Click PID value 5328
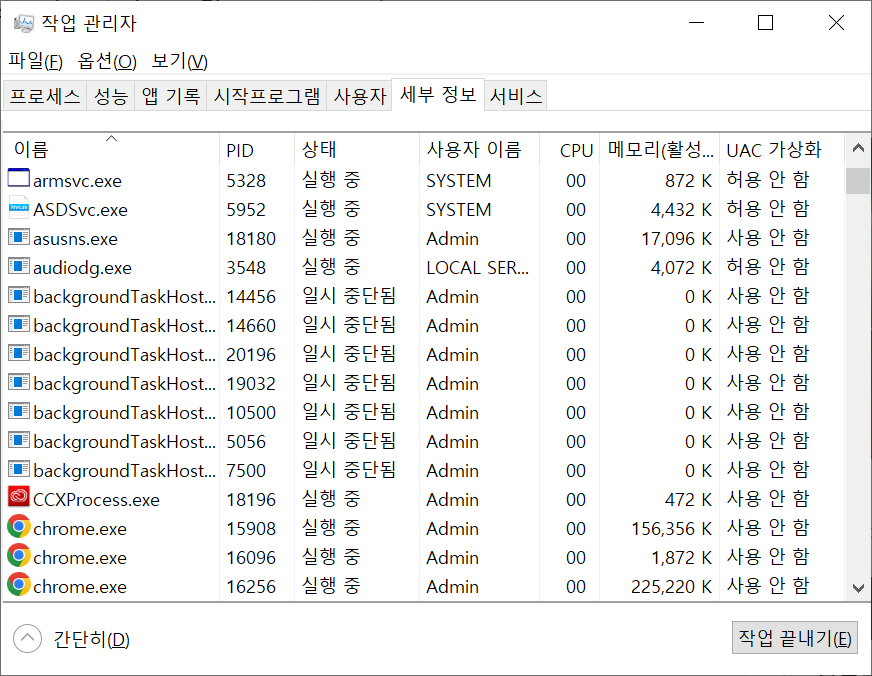 pos(246,181)
